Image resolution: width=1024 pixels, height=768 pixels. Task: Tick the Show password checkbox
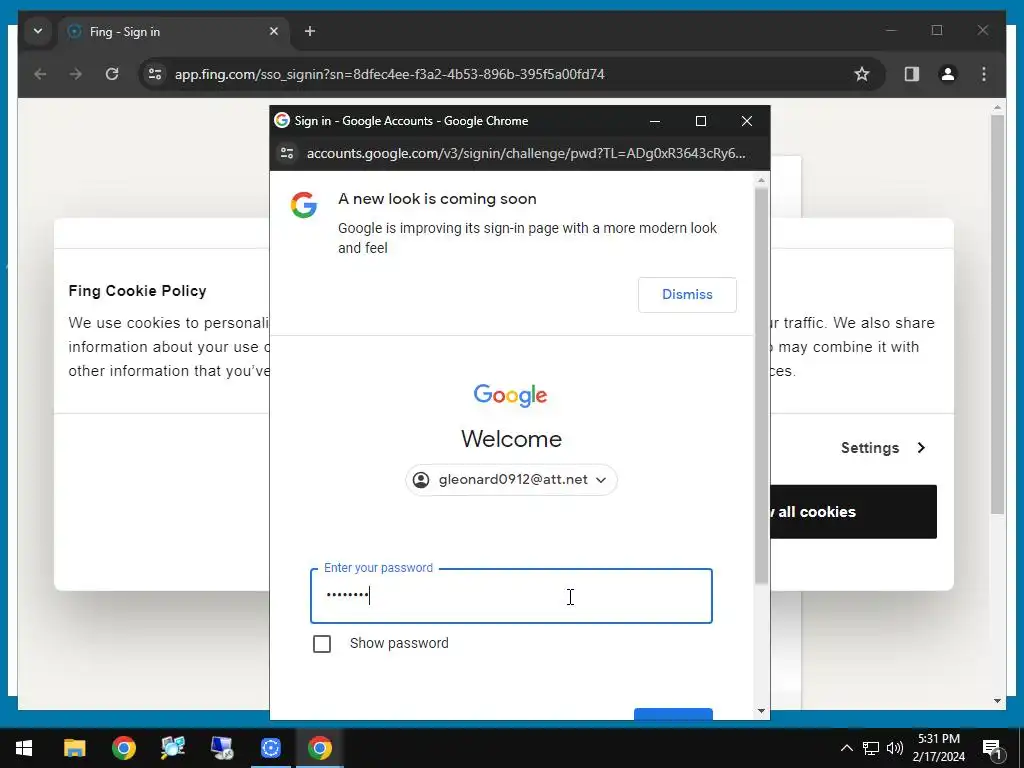(x=322, y=644)
